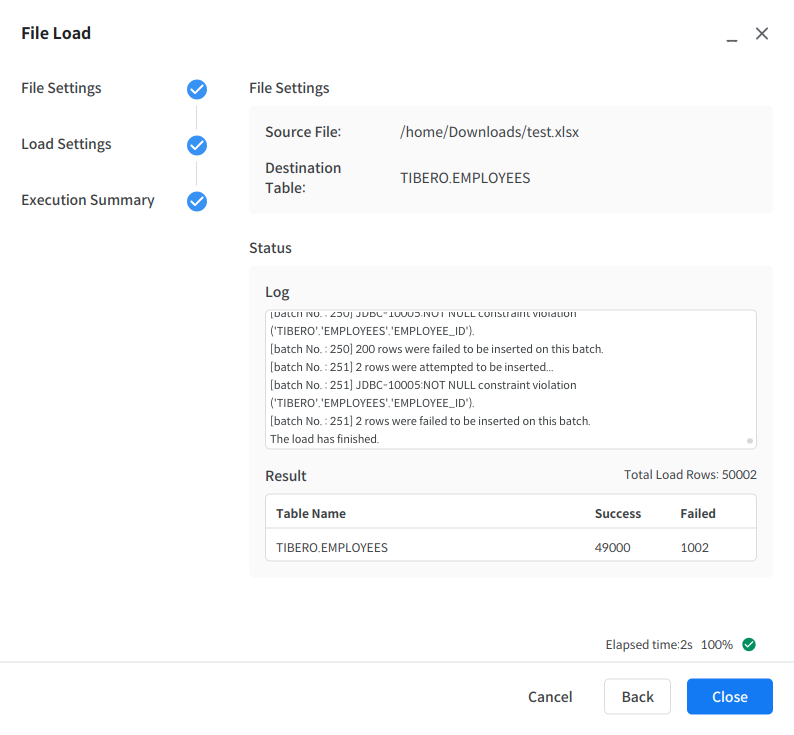The width and height of the screenshot is (794, 735).
Task: Click the checkmark icon beside File Settings step
Action: coord(197,89)
